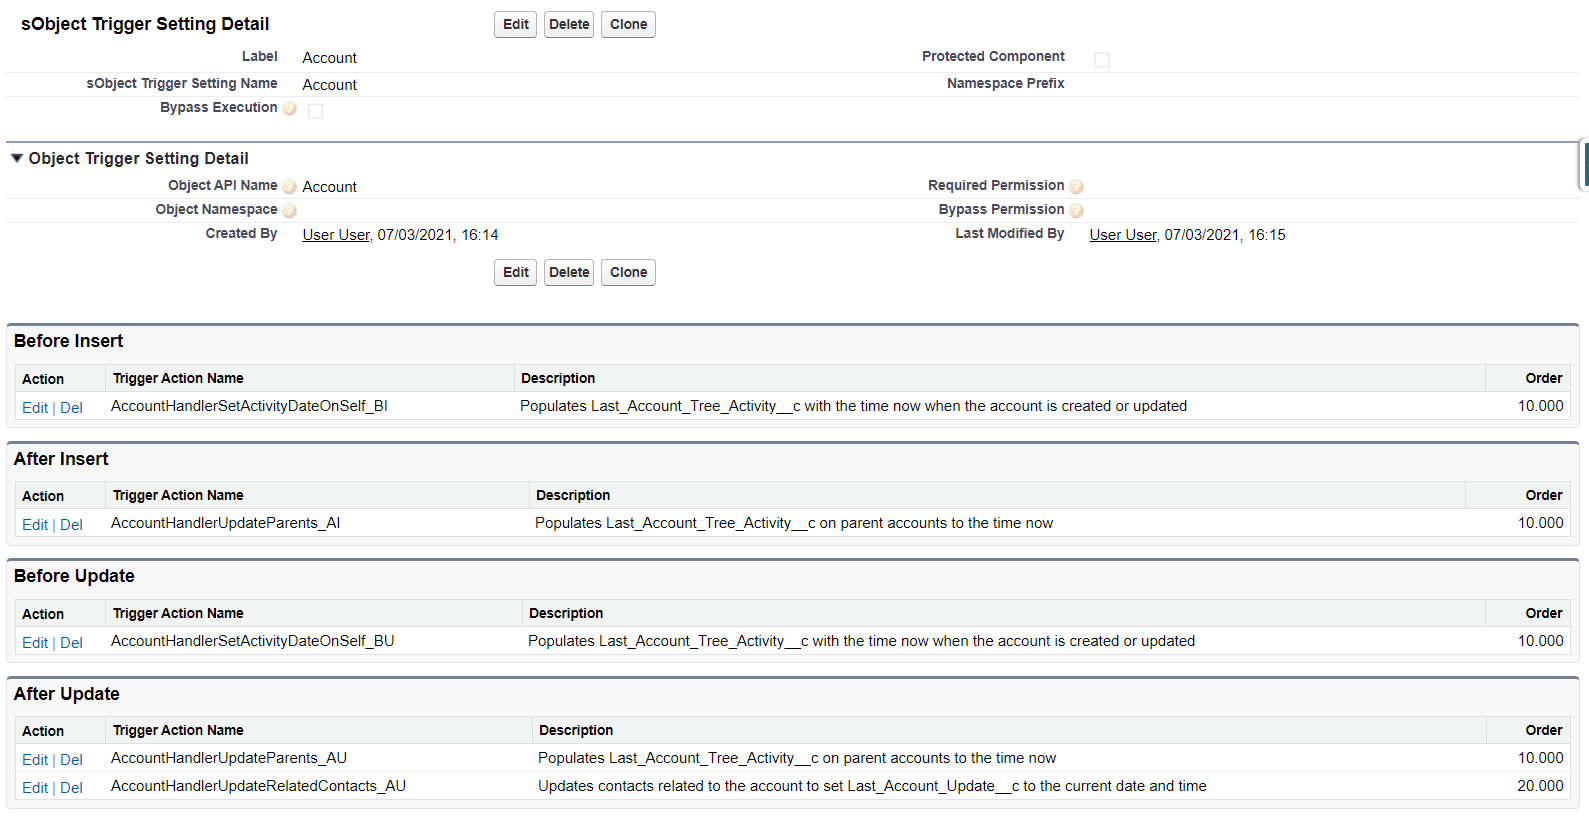Viewport: 1589px width, 818px height.
Task: Click help icon beside Required Permission
Action: coord(1076,187)
